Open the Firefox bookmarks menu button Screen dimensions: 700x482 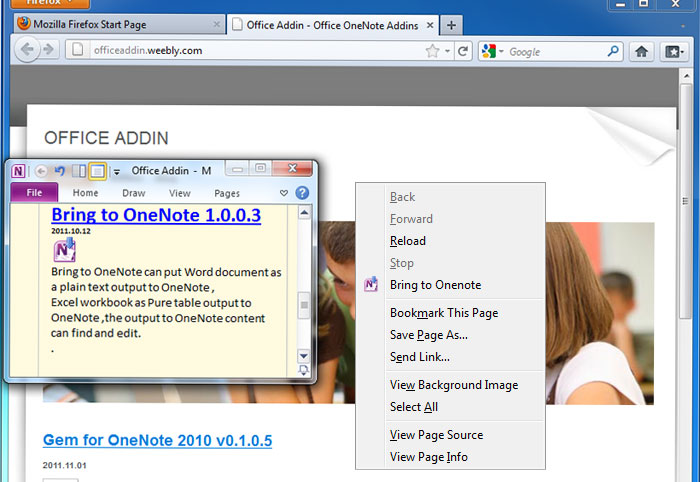[x=674, y=51]
